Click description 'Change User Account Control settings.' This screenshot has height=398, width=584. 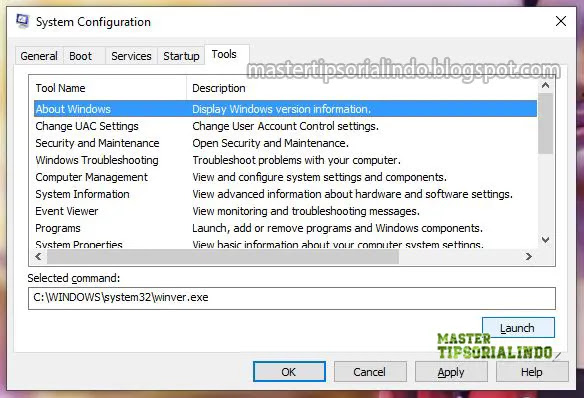[x=285, y=126]
